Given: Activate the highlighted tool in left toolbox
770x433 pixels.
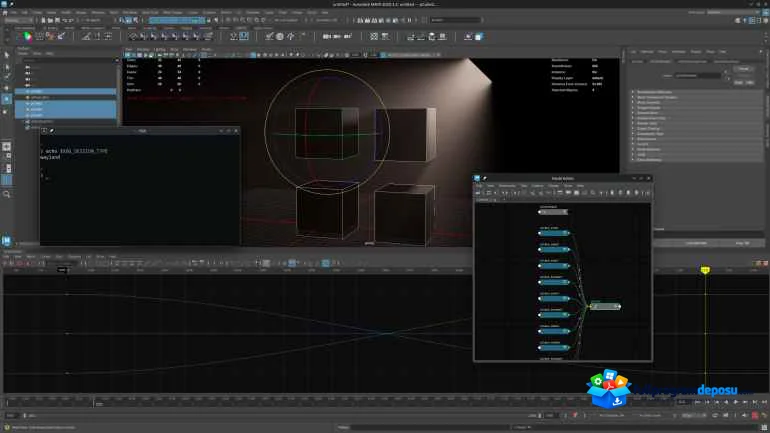Looking at the screenshot, I should tap(6, 99).
